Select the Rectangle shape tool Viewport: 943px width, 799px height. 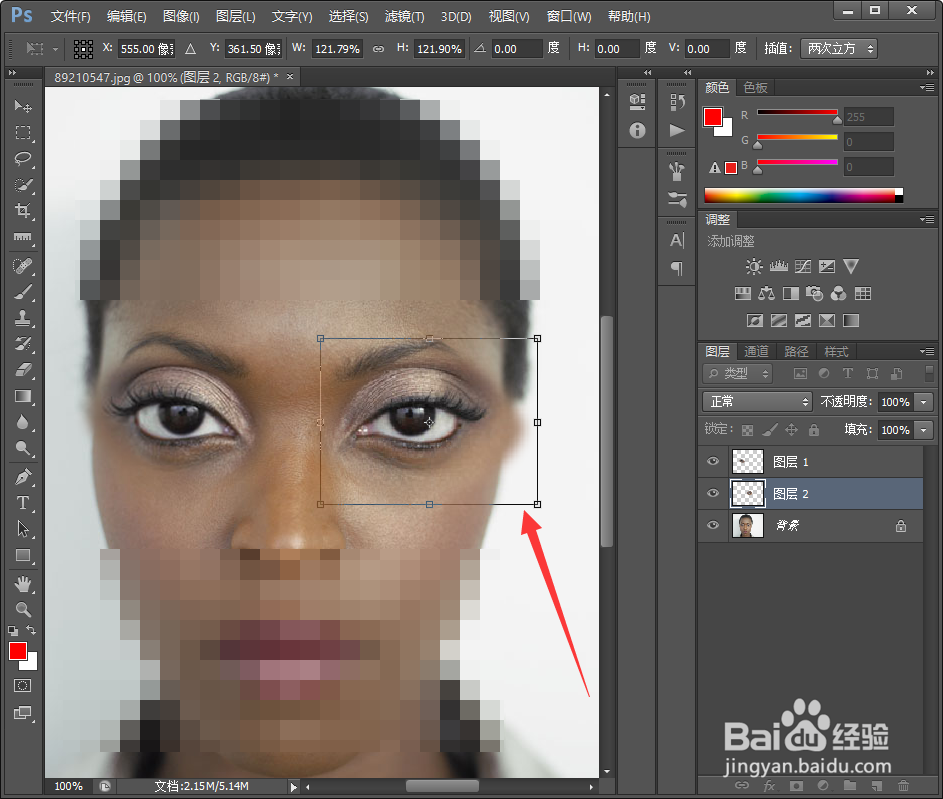coord(23,556)
